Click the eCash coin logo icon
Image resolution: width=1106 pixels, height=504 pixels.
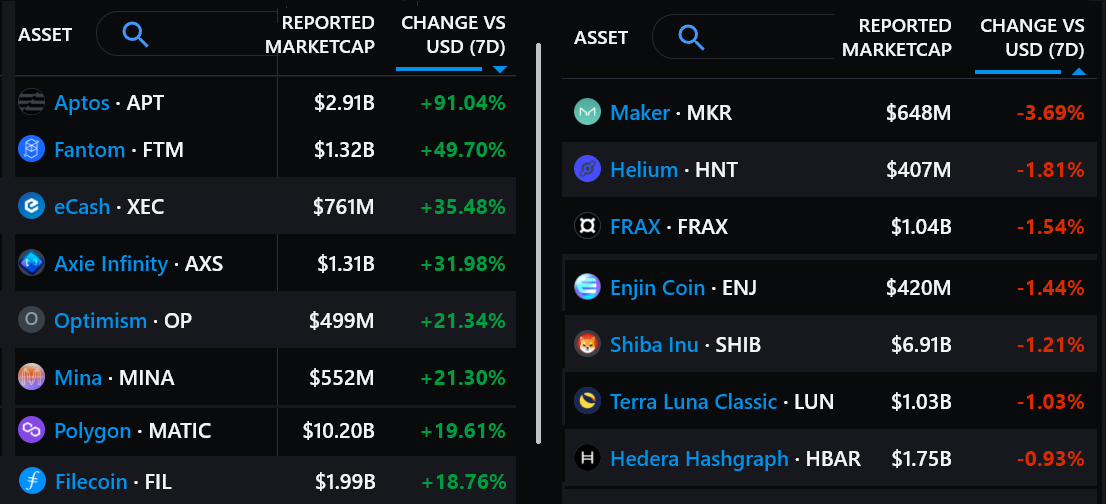[32, 206]
